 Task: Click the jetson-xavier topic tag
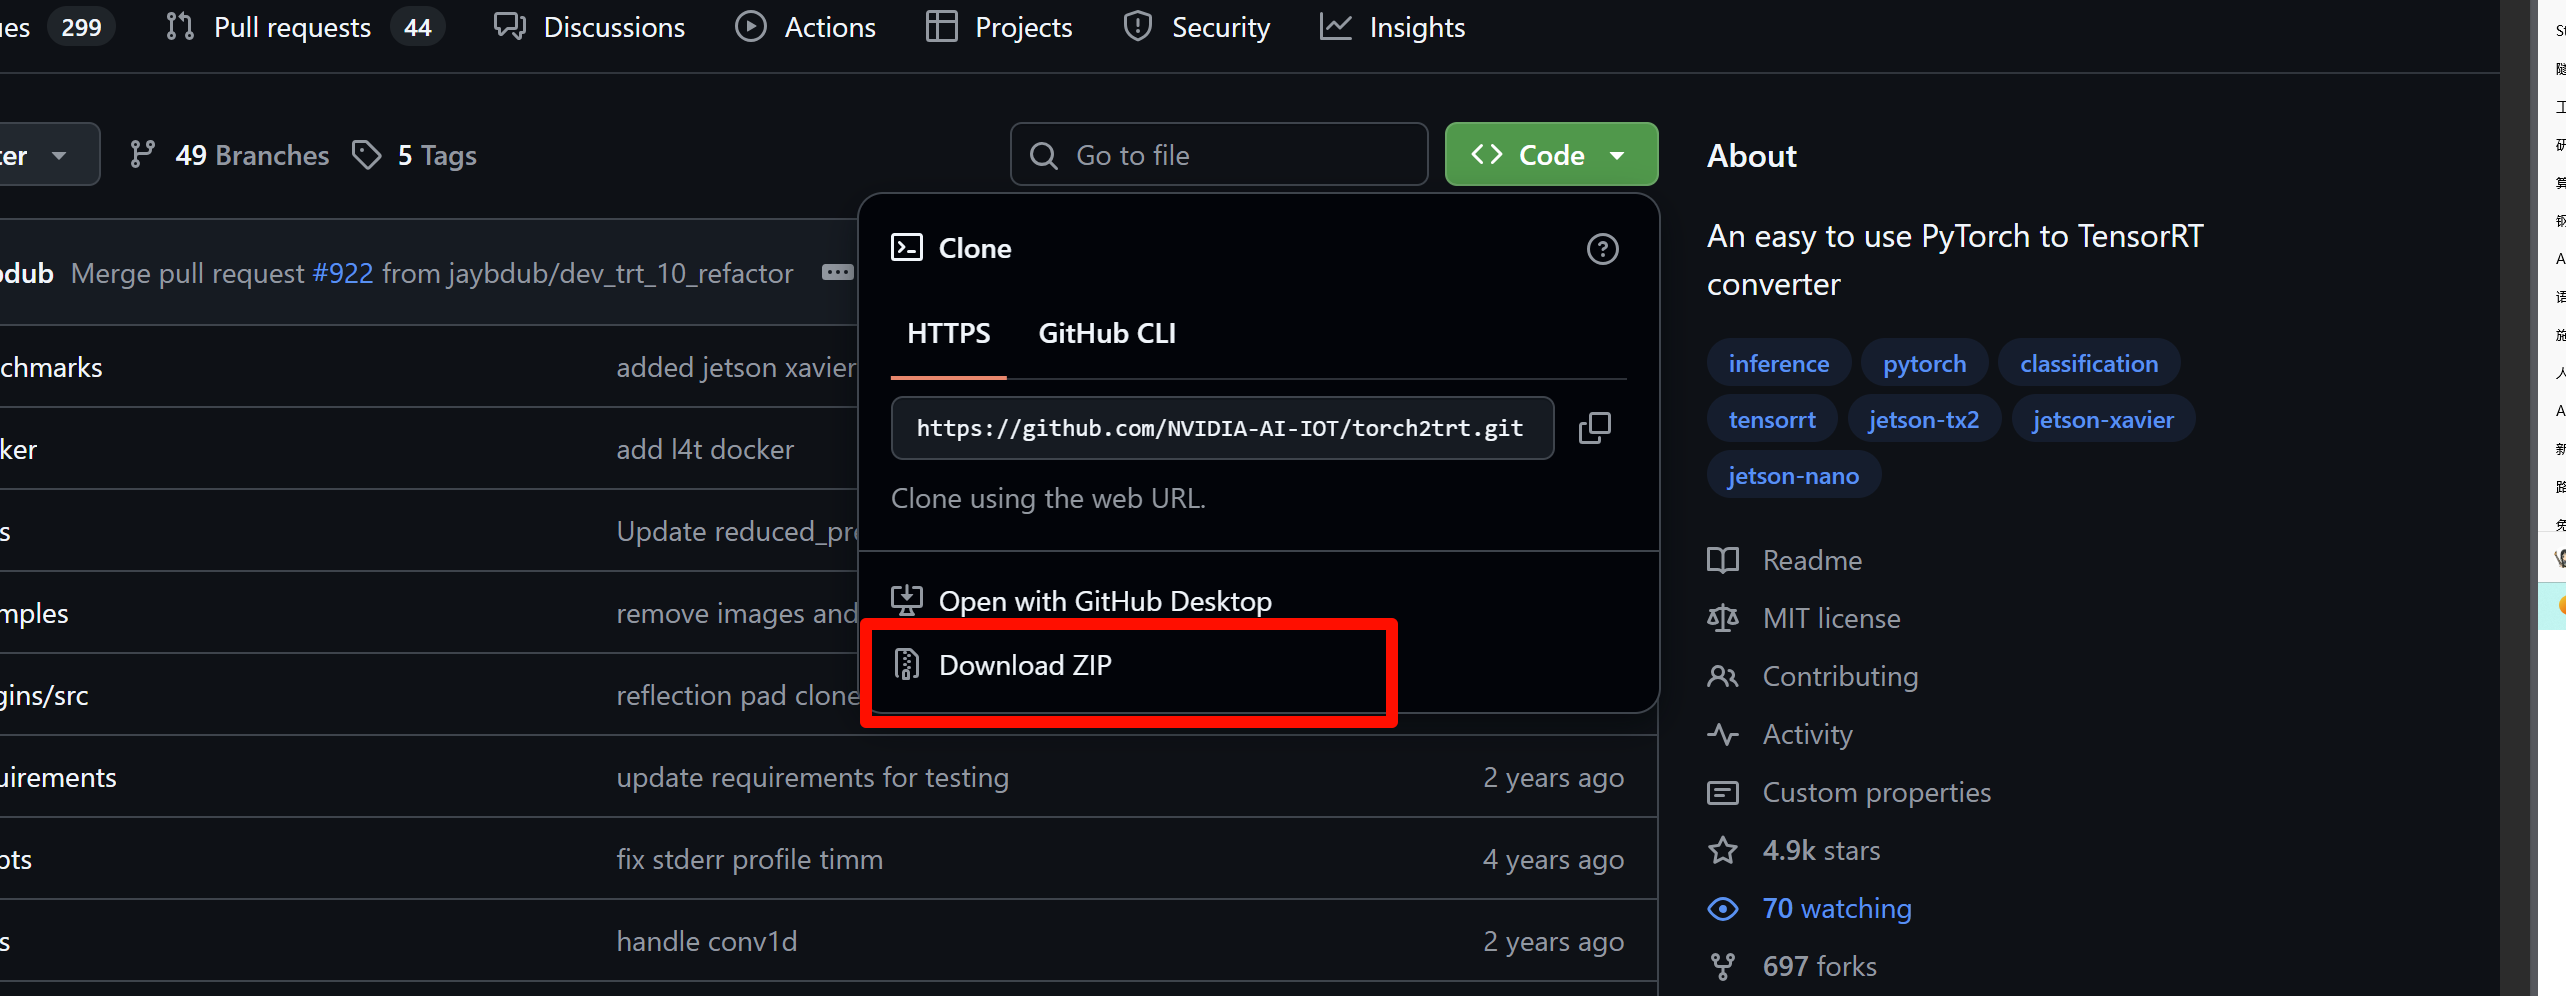[2102, 419]
